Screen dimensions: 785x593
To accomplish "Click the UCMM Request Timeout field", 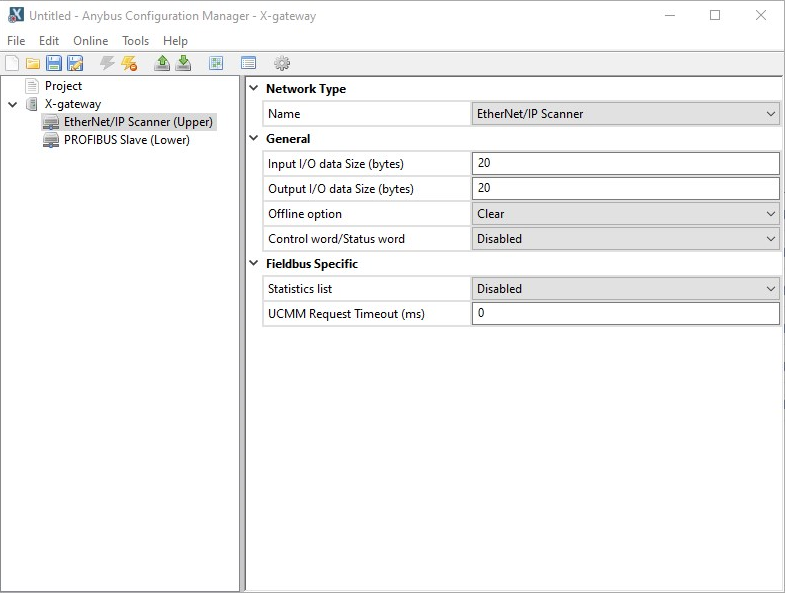I will click(x=625, y=314).
